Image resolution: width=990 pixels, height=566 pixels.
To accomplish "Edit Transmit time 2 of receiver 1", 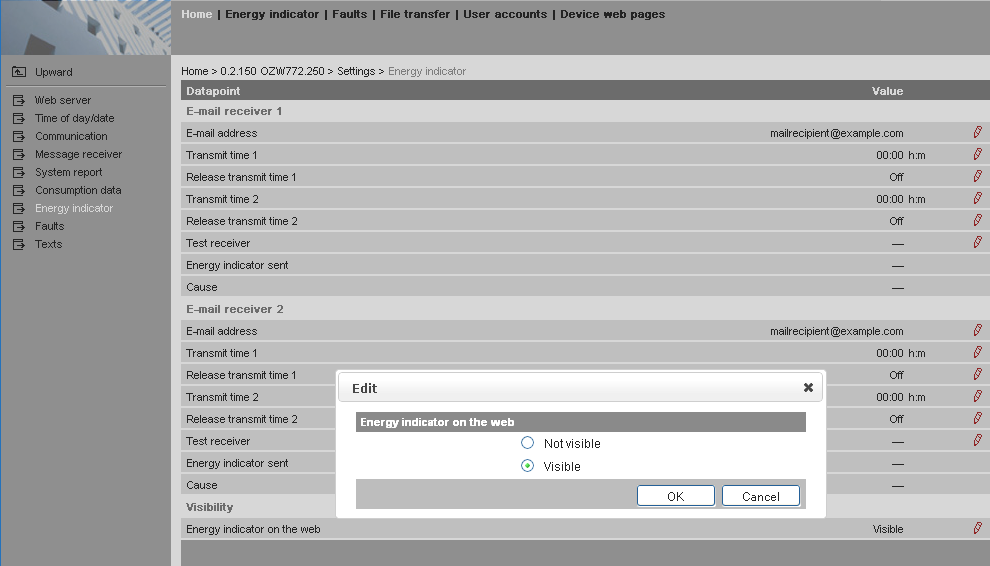I will click(977, 198).
